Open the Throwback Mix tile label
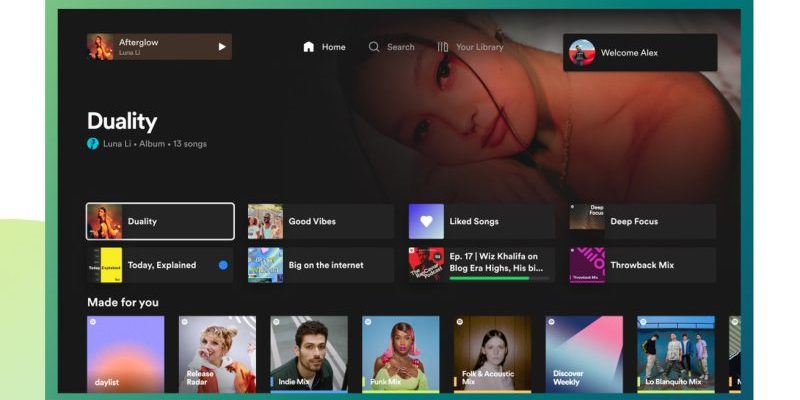This screenshot has height=400, width=800. 642,265
